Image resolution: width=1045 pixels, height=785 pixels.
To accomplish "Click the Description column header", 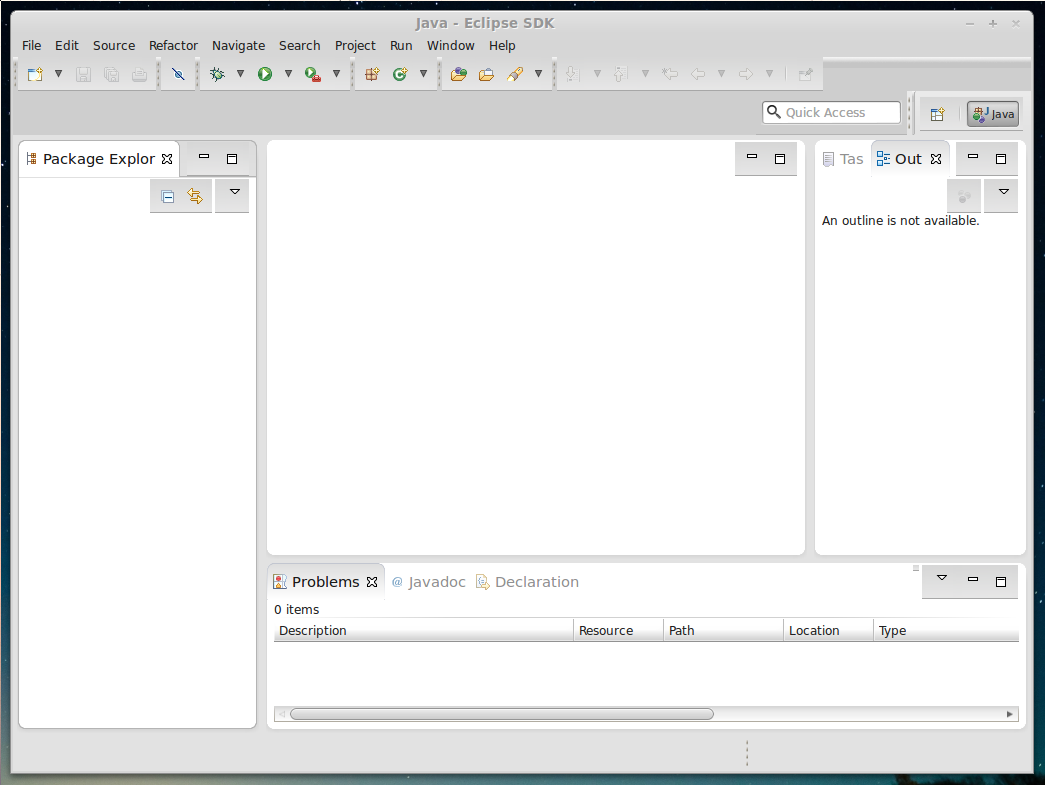I will point(424,630).
